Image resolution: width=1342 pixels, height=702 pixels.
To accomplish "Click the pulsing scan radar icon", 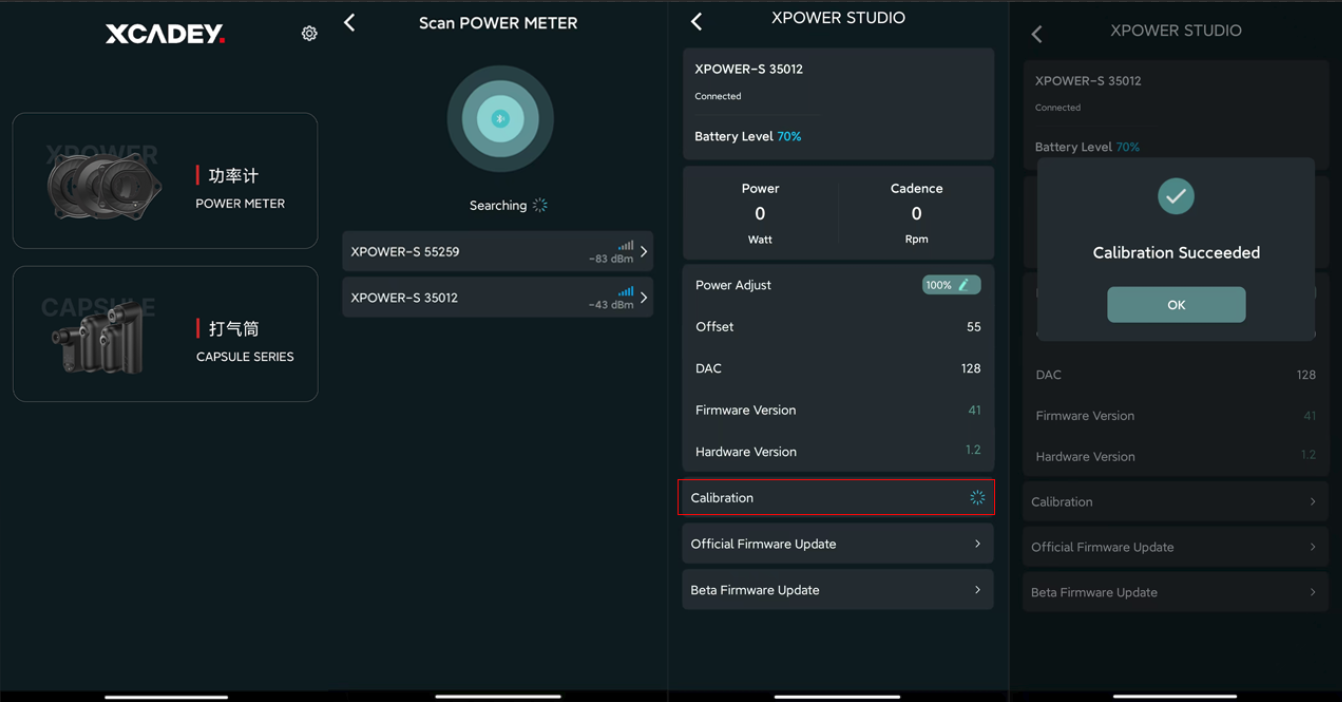I will (500, 119).
